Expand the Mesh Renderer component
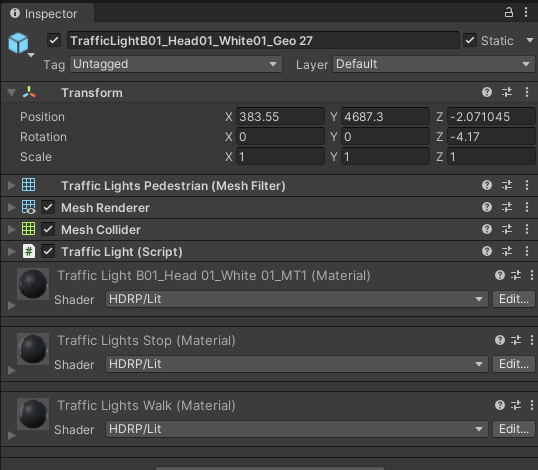Viewport: 538px width, 470px height. [x=12, y=208]
